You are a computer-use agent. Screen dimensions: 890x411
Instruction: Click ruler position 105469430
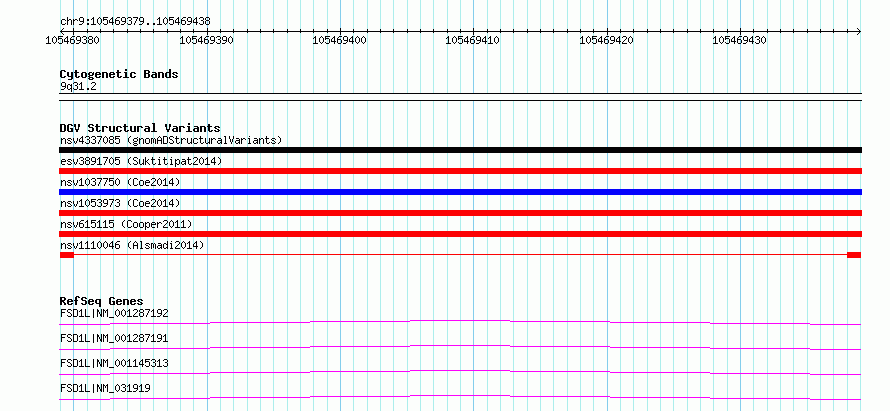pyautogui.click(x=740, y=40)
